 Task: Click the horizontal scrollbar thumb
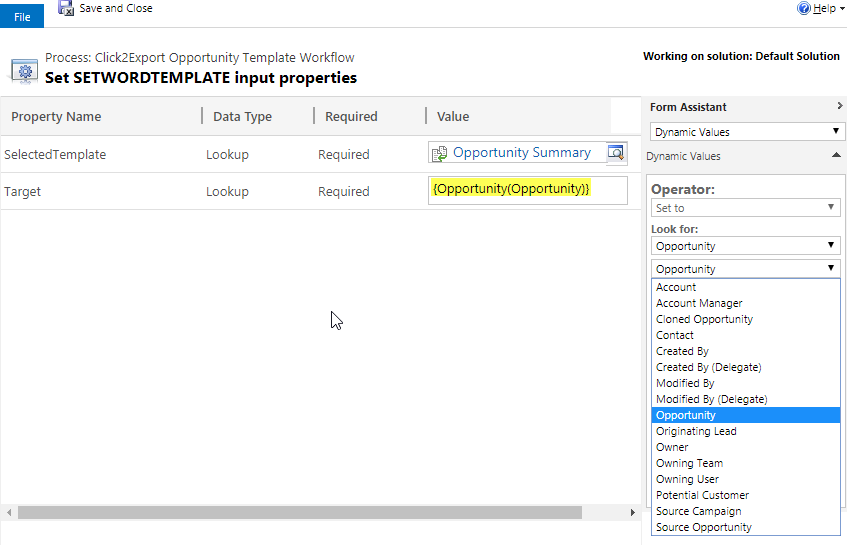click(x=300, y=512)
